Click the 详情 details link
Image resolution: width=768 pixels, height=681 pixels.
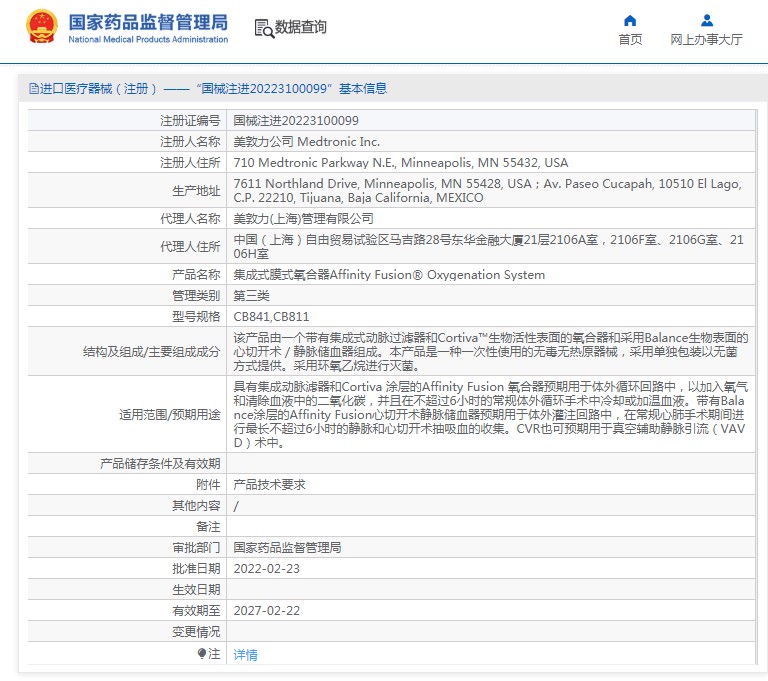(245, 655)
